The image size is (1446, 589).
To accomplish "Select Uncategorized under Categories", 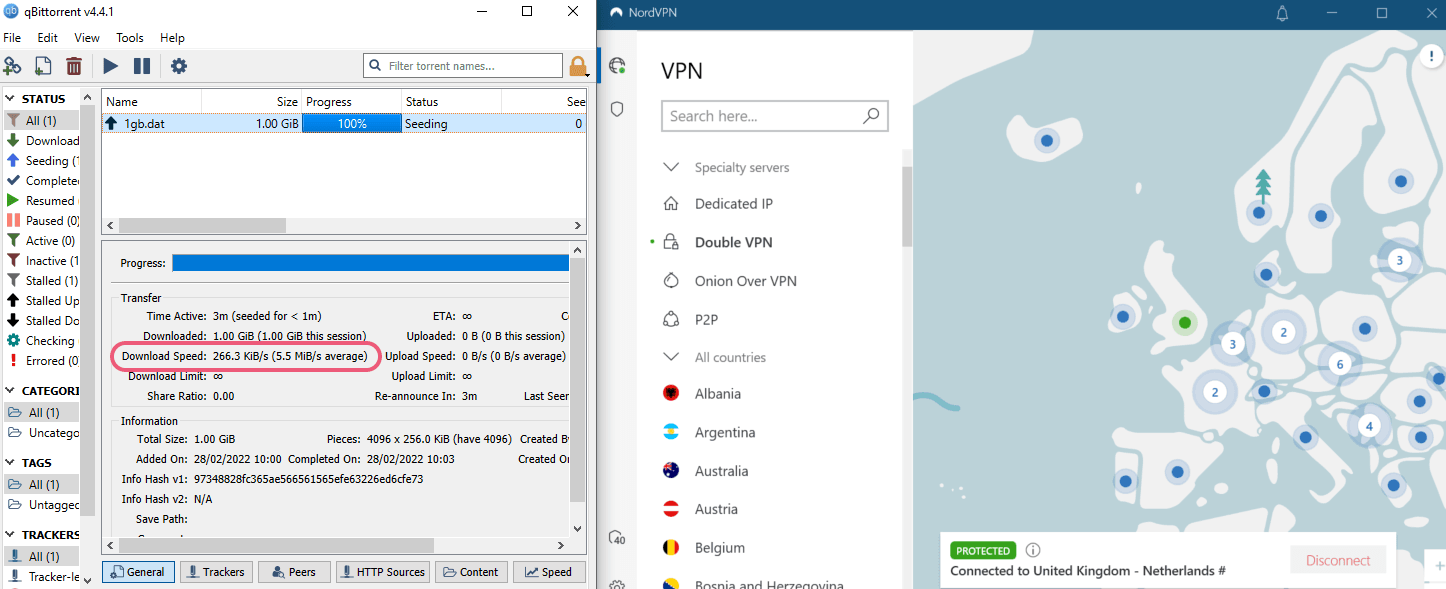I will [x=41, y=433].
